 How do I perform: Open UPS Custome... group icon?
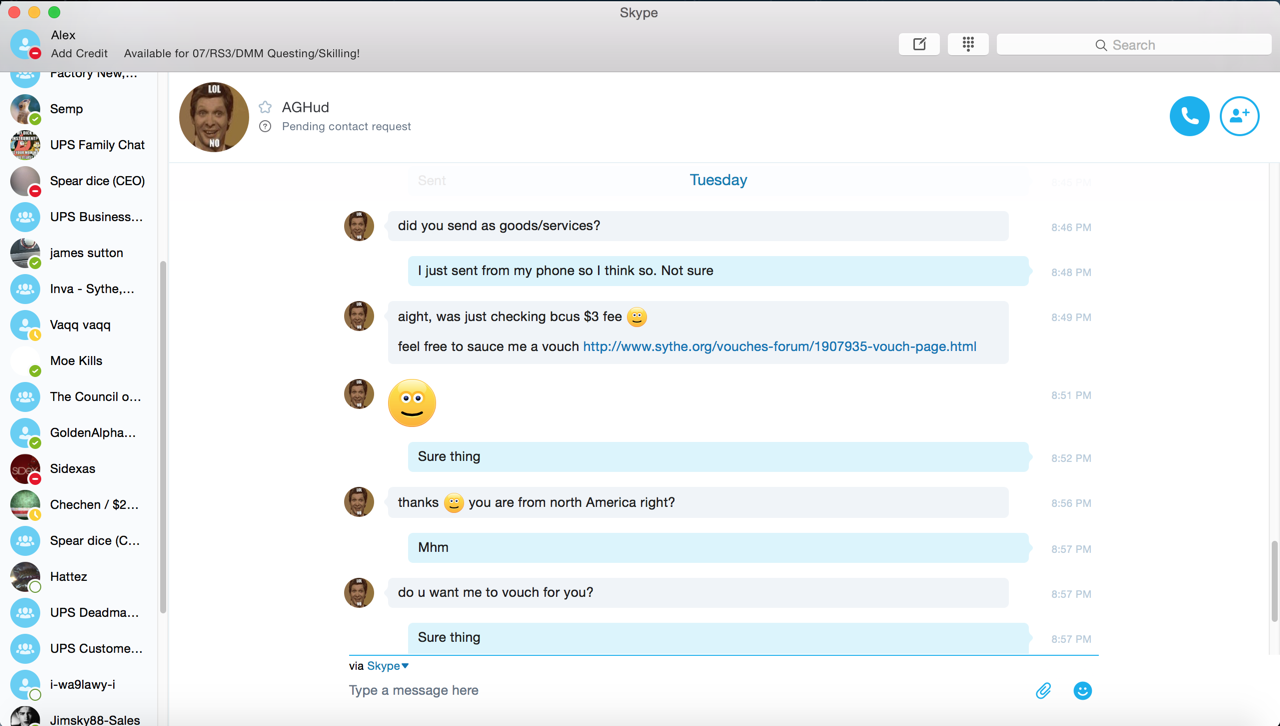[x=25, y=649]
